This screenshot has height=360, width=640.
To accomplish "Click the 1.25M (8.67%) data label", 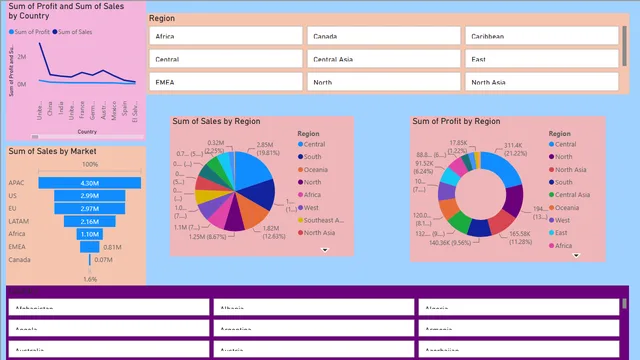I will tap(207, 237).
